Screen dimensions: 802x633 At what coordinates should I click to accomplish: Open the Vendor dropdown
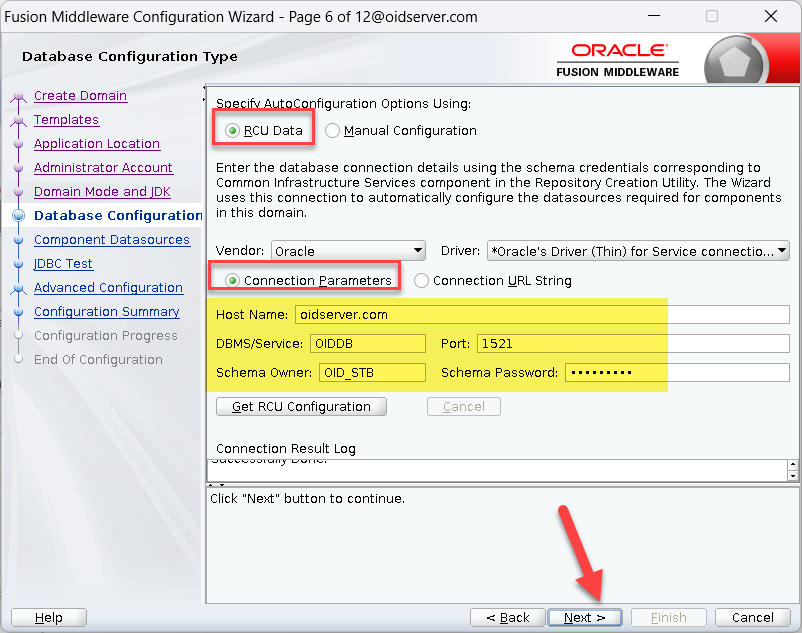point(348,251)
